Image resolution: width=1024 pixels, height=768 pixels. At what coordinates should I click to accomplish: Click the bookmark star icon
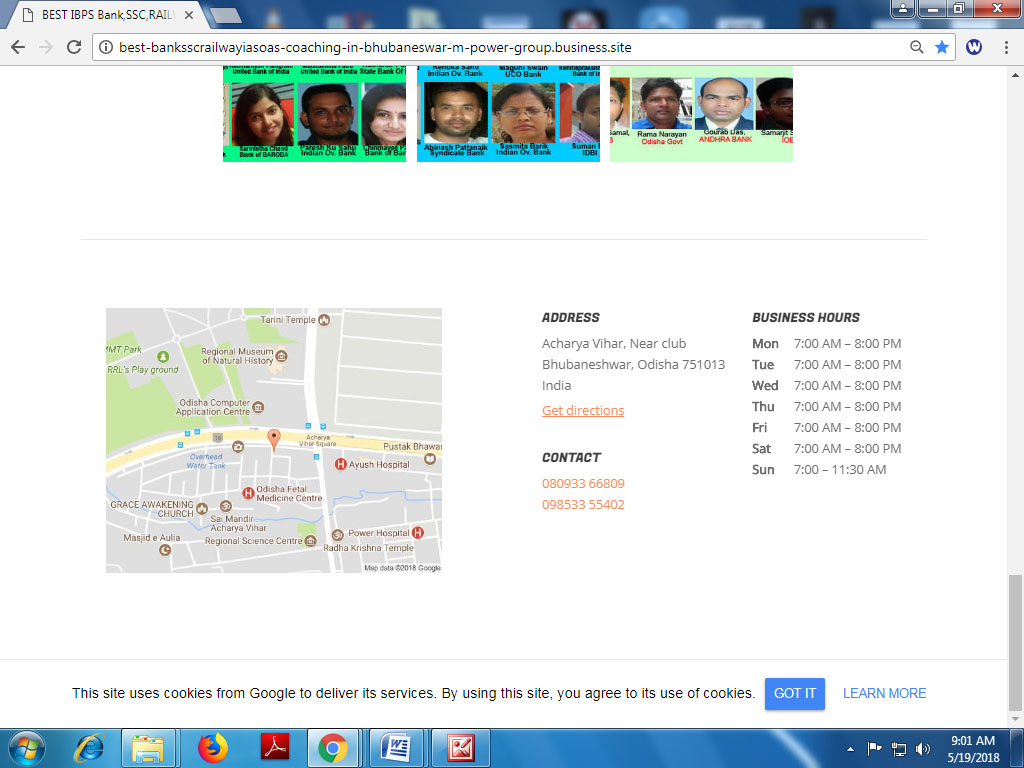pyautogui.click(x=941, y=47)
